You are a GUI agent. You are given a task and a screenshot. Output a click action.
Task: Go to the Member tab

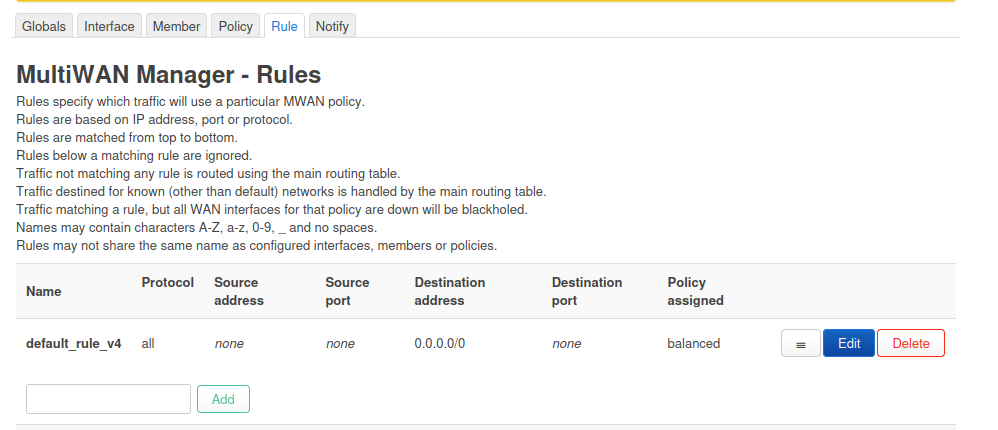click(x=176, y=27)
